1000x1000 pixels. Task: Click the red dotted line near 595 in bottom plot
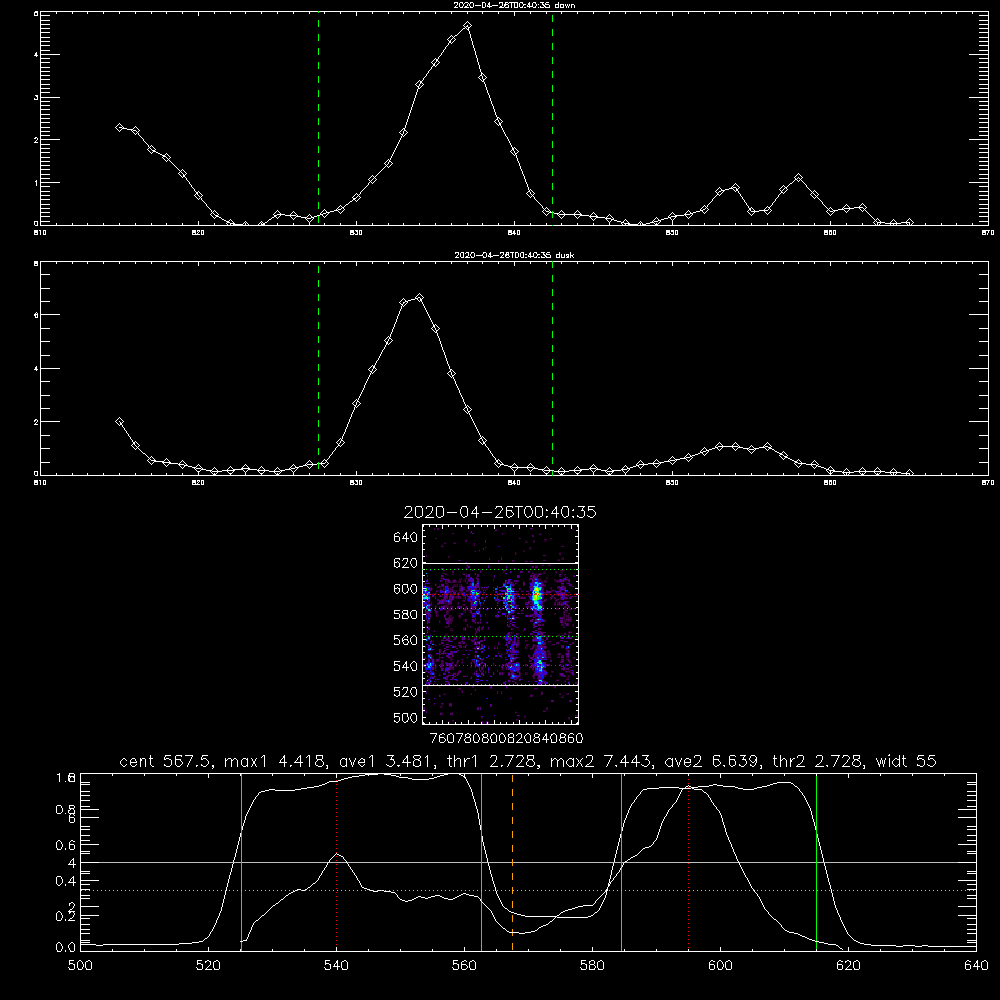pyautogui.click(x=688, y=862)
